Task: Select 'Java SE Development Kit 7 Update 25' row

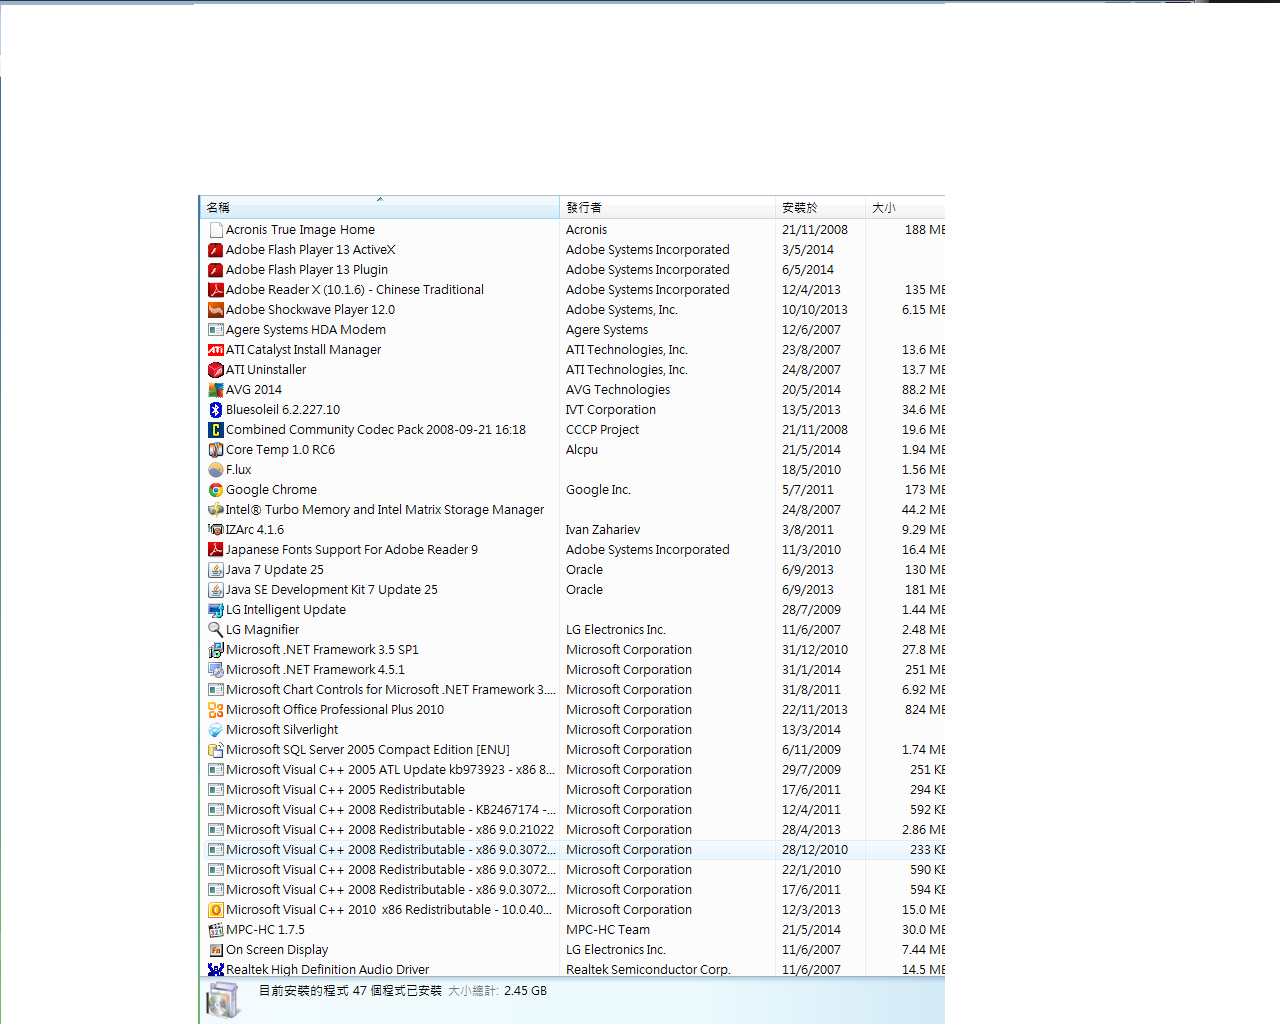Action: coord(573,590)
